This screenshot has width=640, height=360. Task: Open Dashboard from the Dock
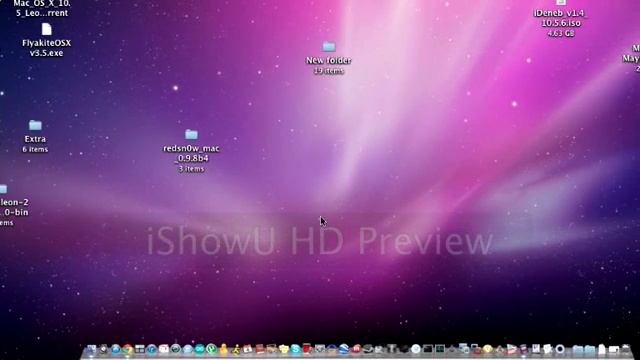[x=103, y=349]
